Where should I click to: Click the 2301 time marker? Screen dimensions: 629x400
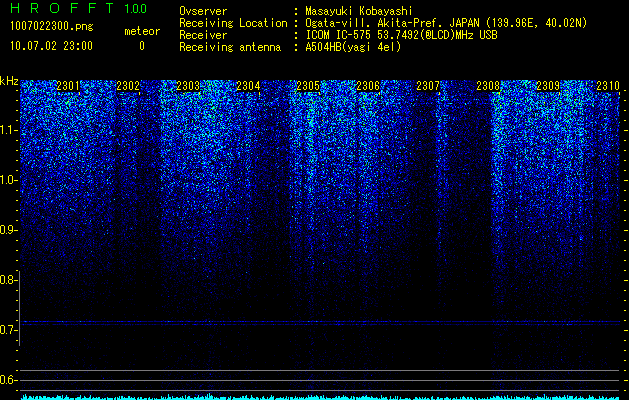click(68, 86)
